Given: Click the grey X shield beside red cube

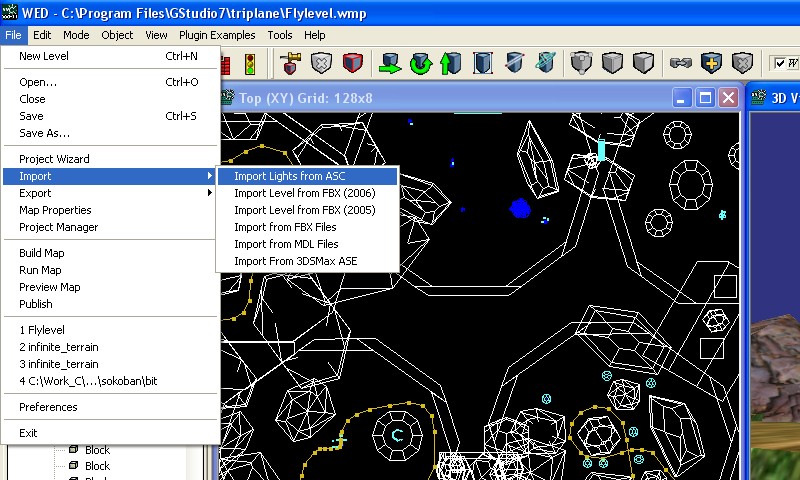Looking at the screenshot, I should click(x=321, y=63).
